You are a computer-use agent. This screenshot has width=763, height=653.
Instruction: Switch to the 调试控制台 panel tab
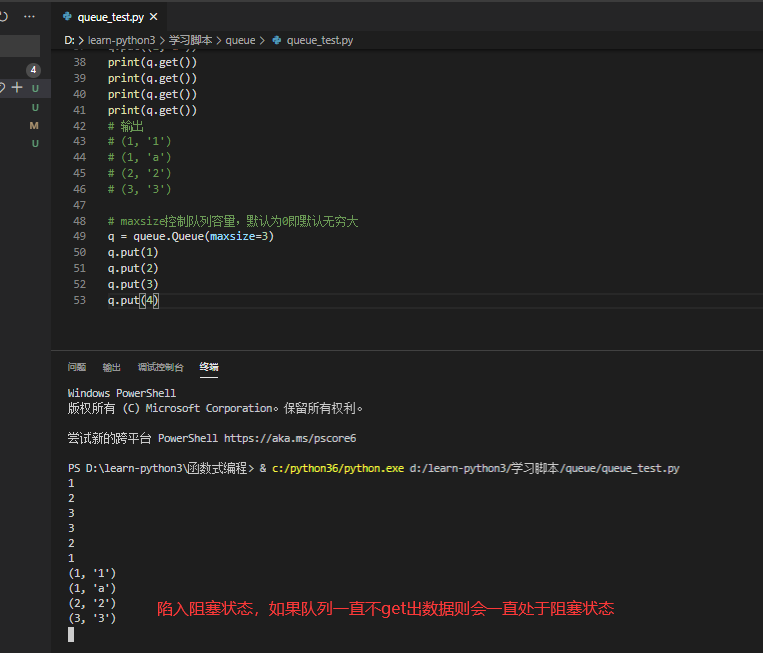click(161, 367)
